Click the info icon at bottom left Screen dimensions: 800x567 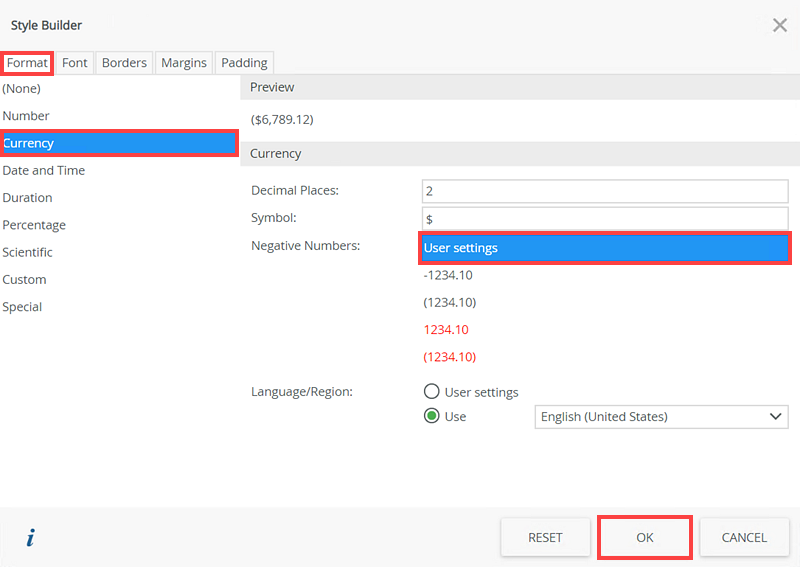point(30,538)
